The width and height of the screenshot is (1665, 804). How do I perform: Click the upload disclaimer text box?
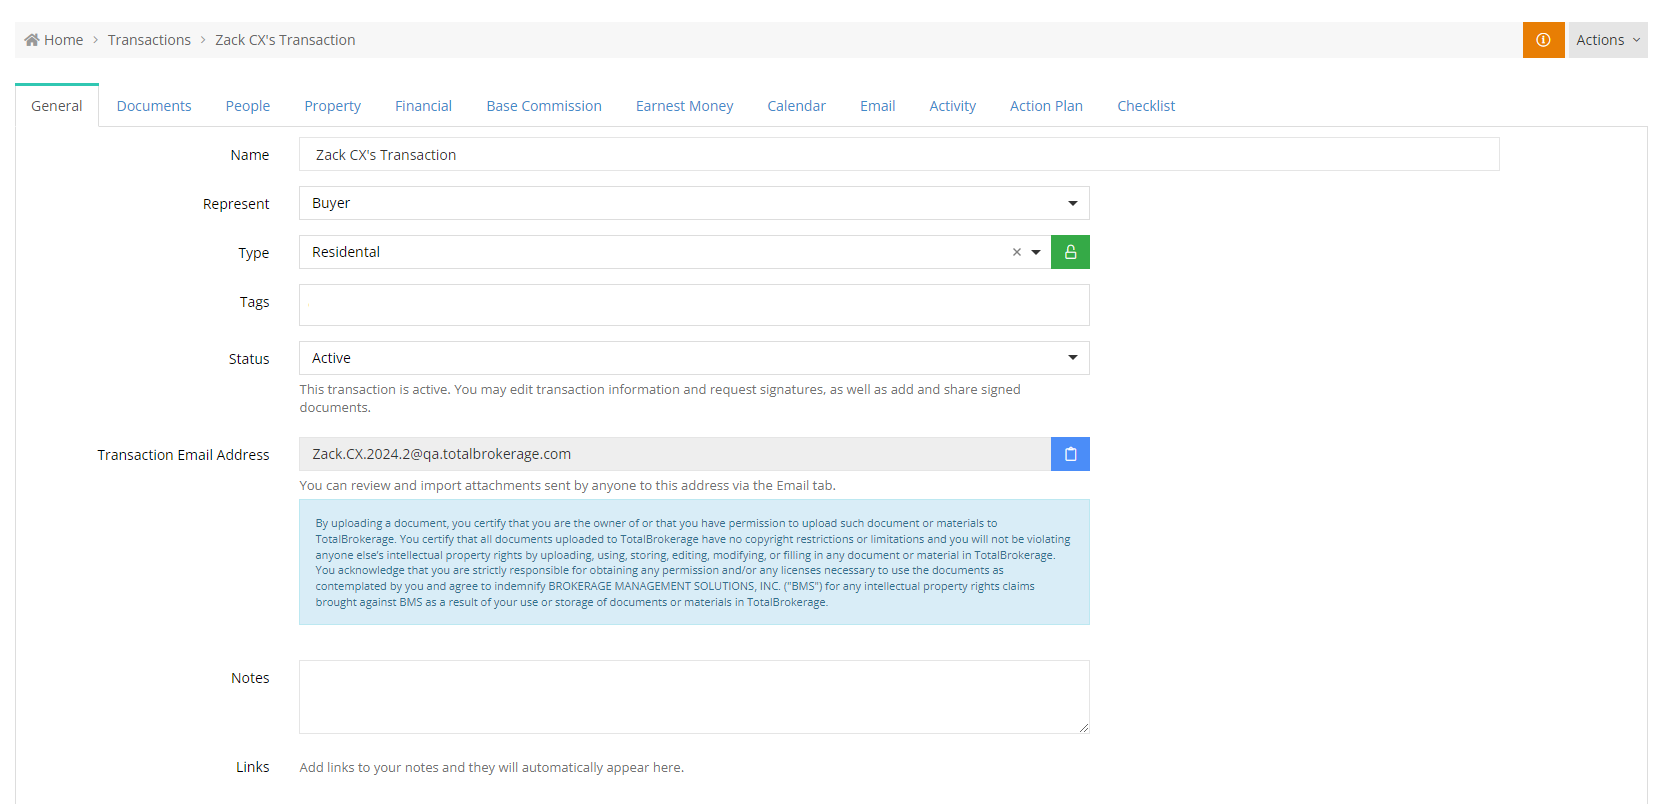click(x=694, y=562)
